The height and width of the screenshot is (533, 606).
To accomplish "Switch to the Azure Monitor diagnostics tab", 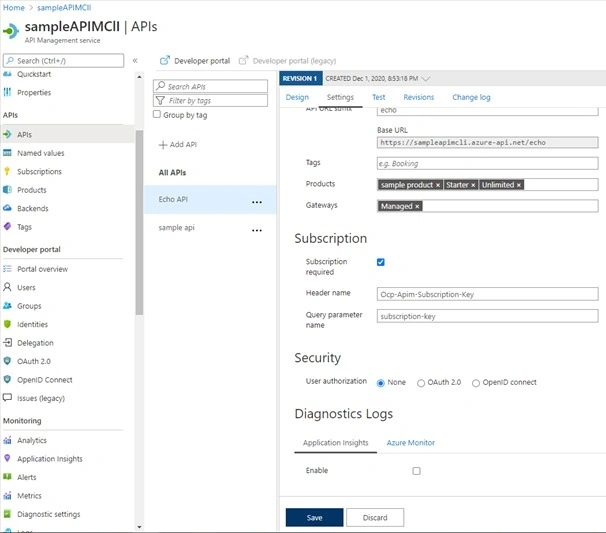I will (x=410, y=443).
